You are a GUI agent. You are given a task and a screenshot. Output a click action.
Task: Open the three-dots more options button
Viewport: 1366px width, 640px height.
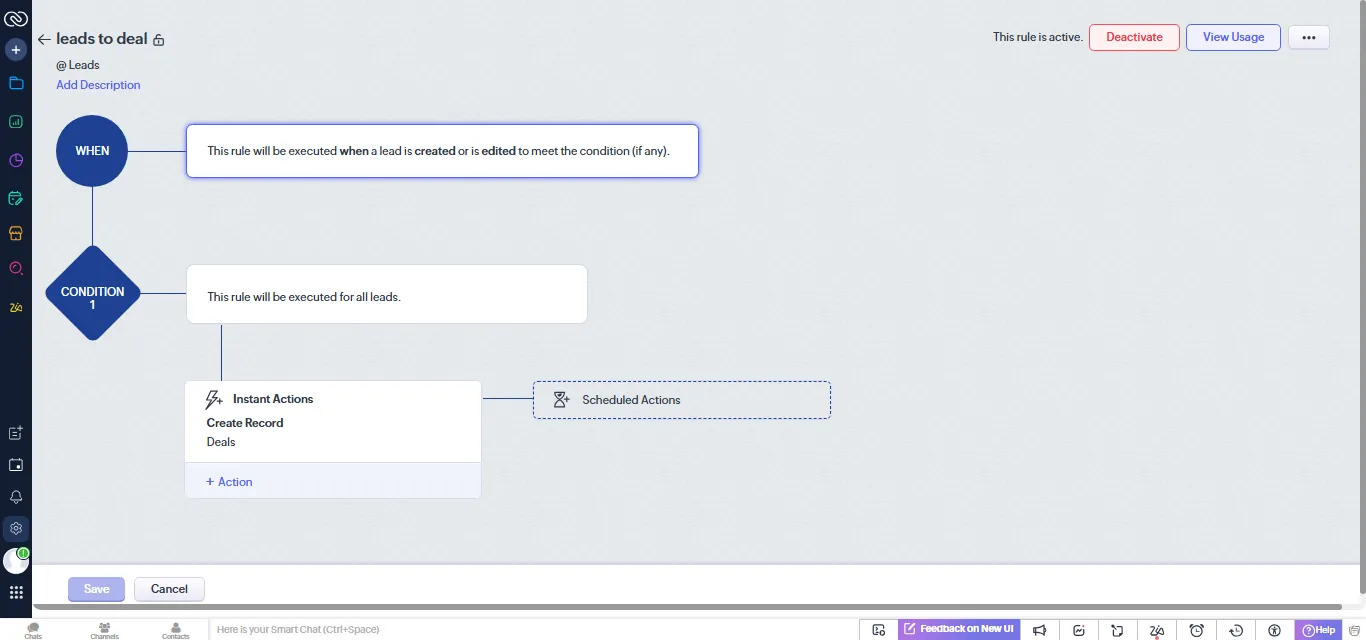(1309, 37)
